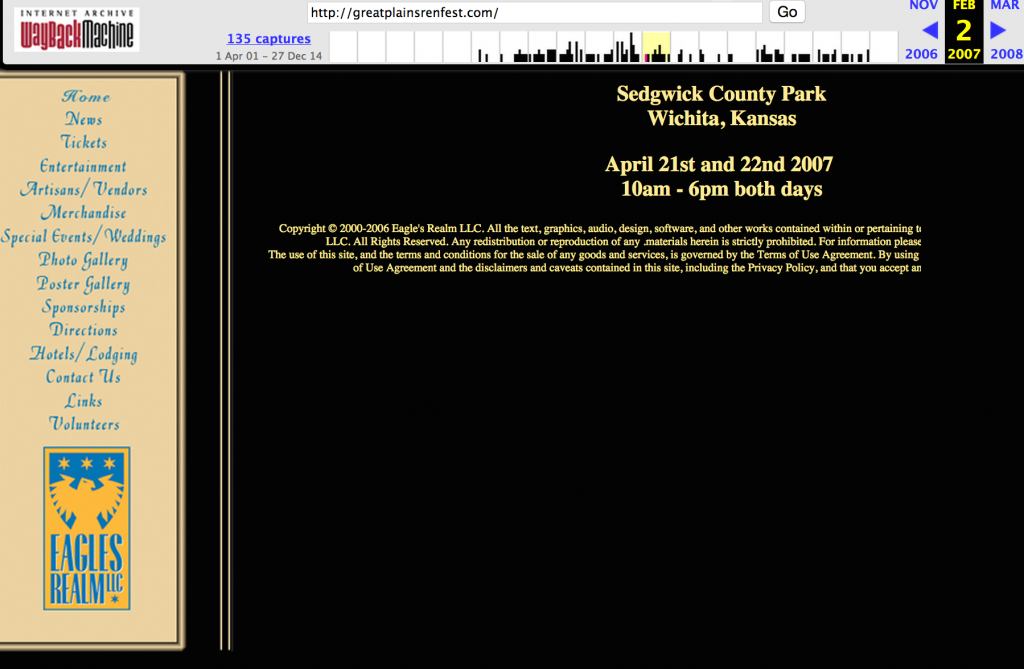Click the previous capture left arrow

929,30
